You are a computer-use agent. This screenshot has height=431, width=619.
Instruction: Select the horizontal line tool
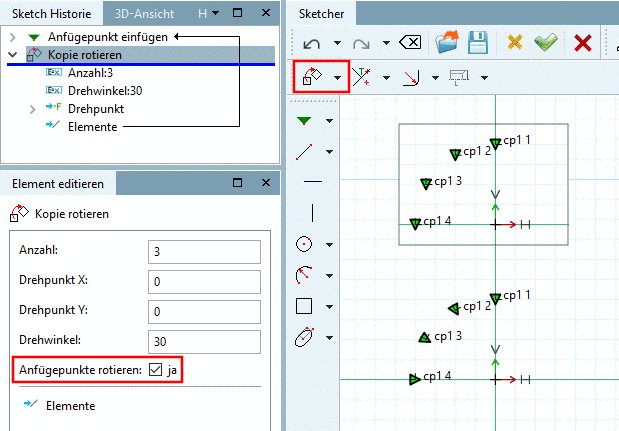click(313, 182)
